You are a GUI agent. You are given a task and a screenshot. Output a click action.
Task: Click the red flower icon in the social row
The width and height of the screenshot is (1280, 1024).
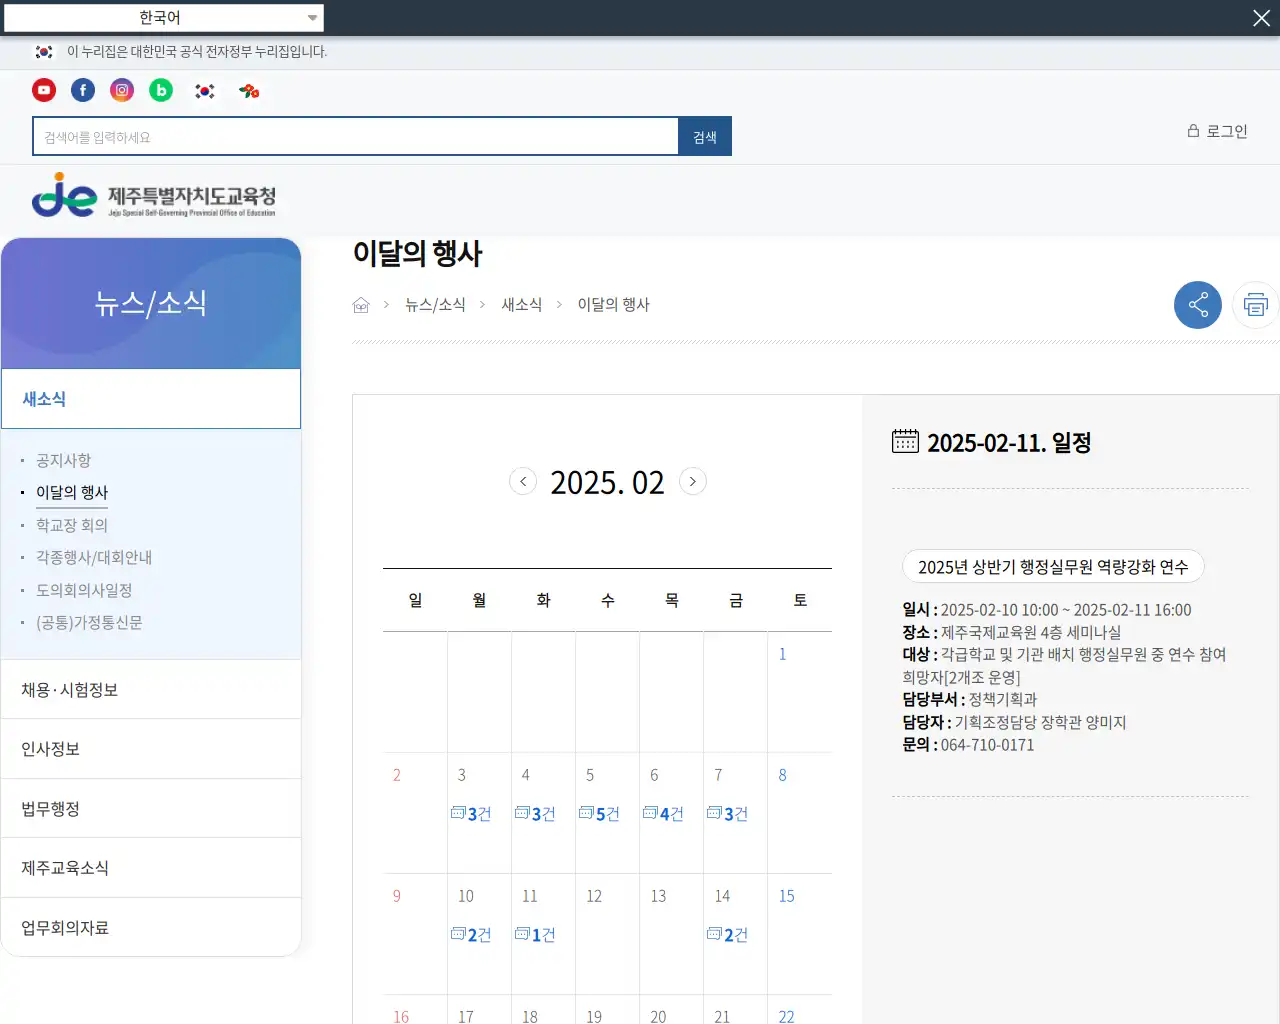249,91
